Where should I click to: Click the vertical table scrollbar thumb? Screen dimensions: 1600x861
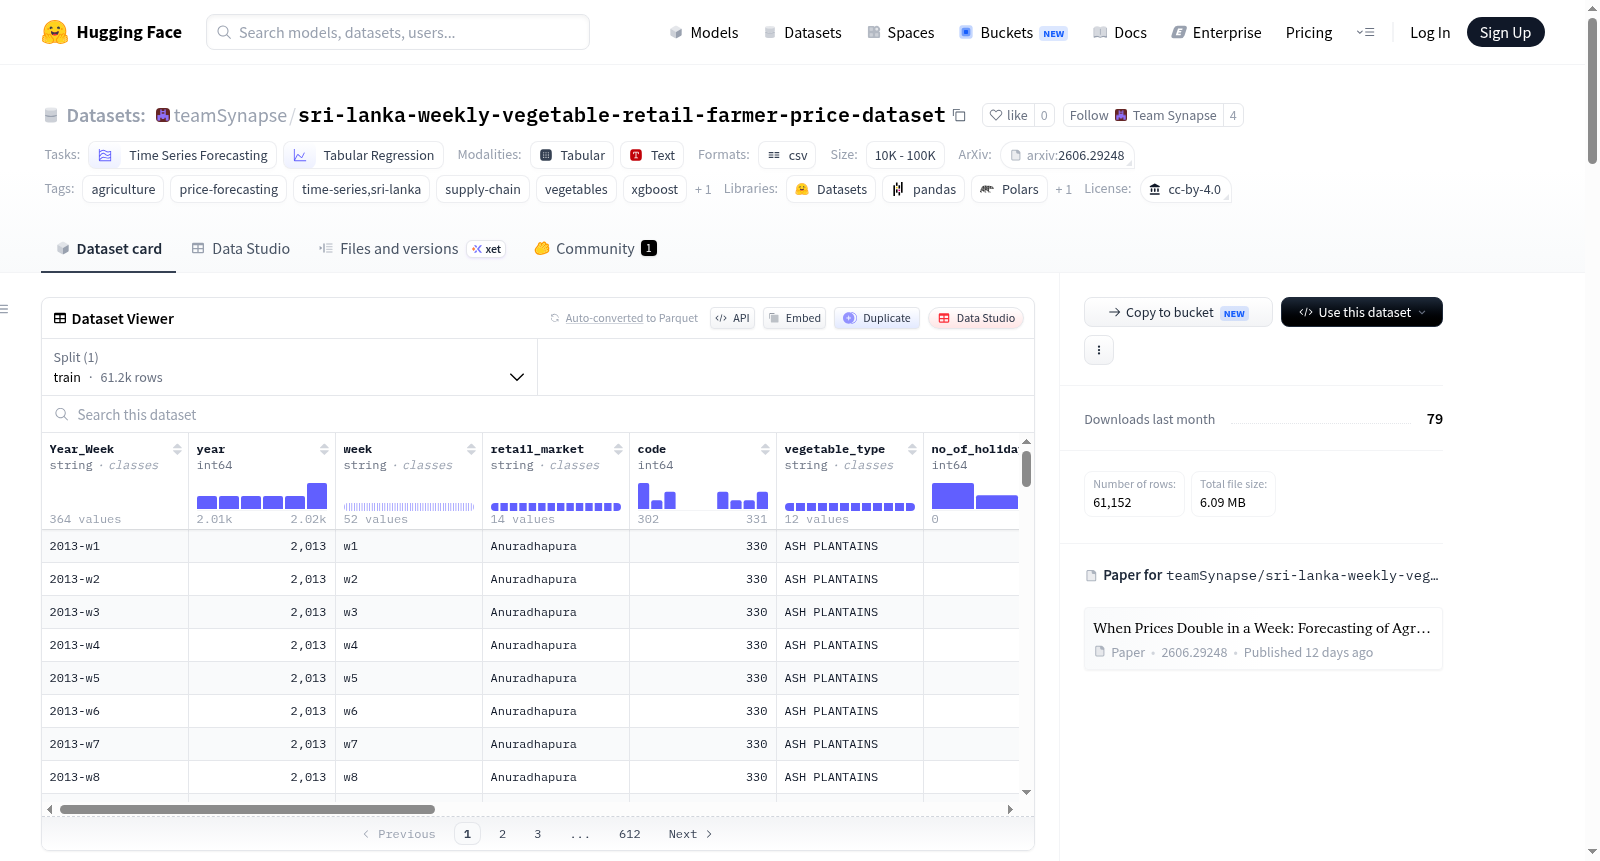coord(1026,469)
